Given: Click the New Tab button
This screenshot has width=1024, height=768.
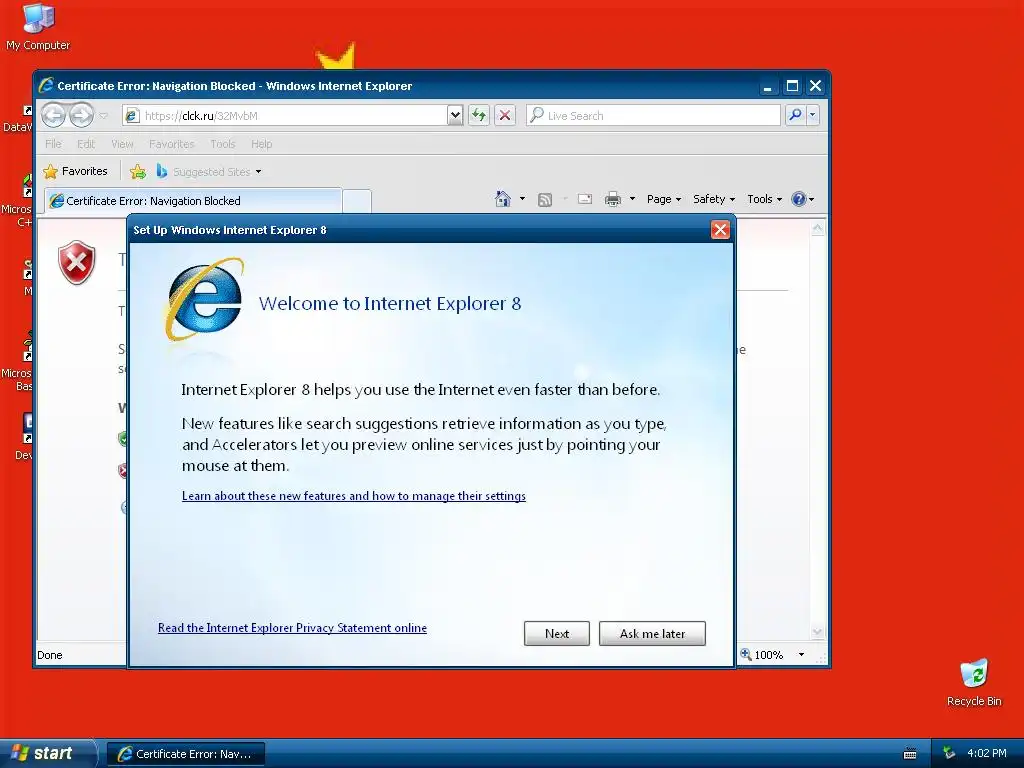Looking at the screenshot, I should pos(357,201).
